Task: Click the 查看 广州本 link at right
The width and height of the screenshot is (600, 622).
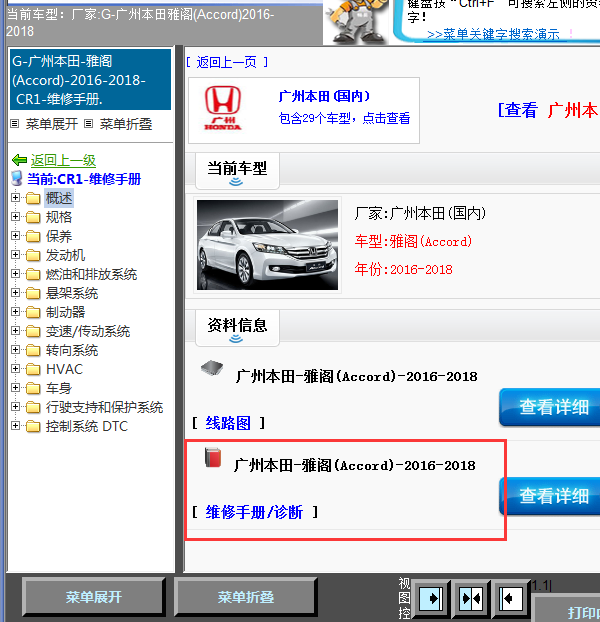Action: 548,110
